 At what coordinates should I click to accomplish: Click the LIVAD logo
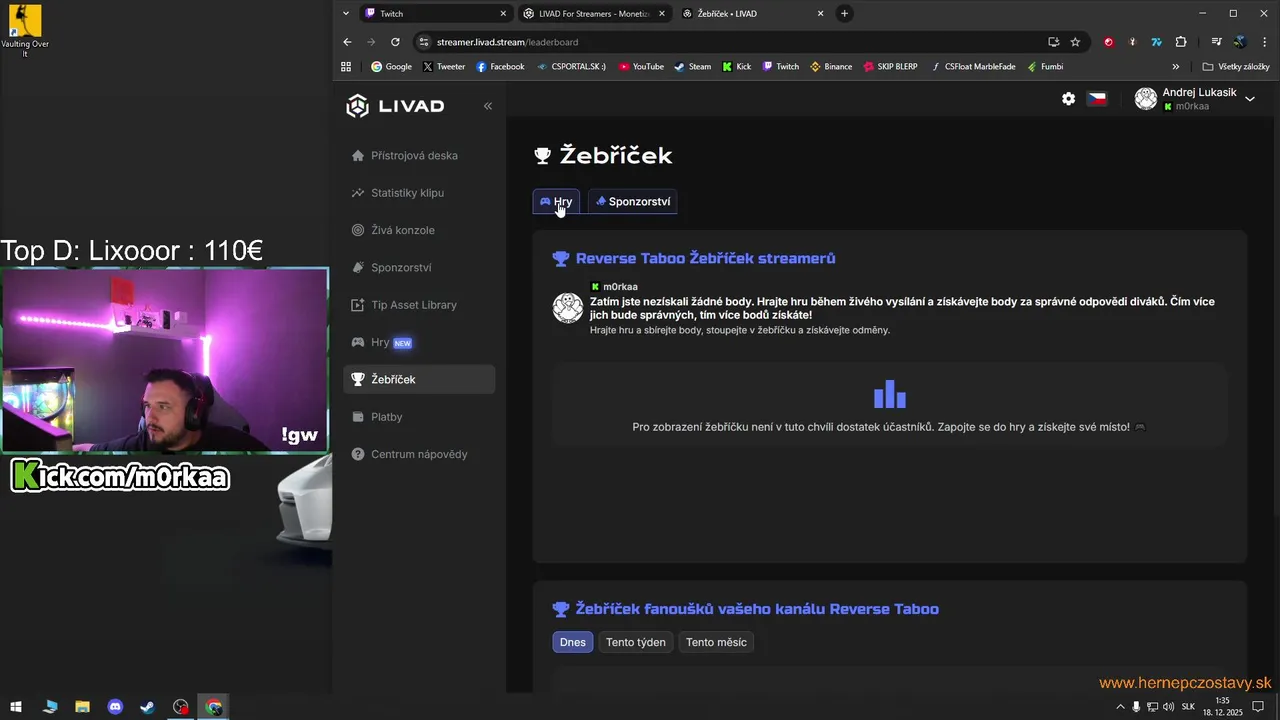395,106
